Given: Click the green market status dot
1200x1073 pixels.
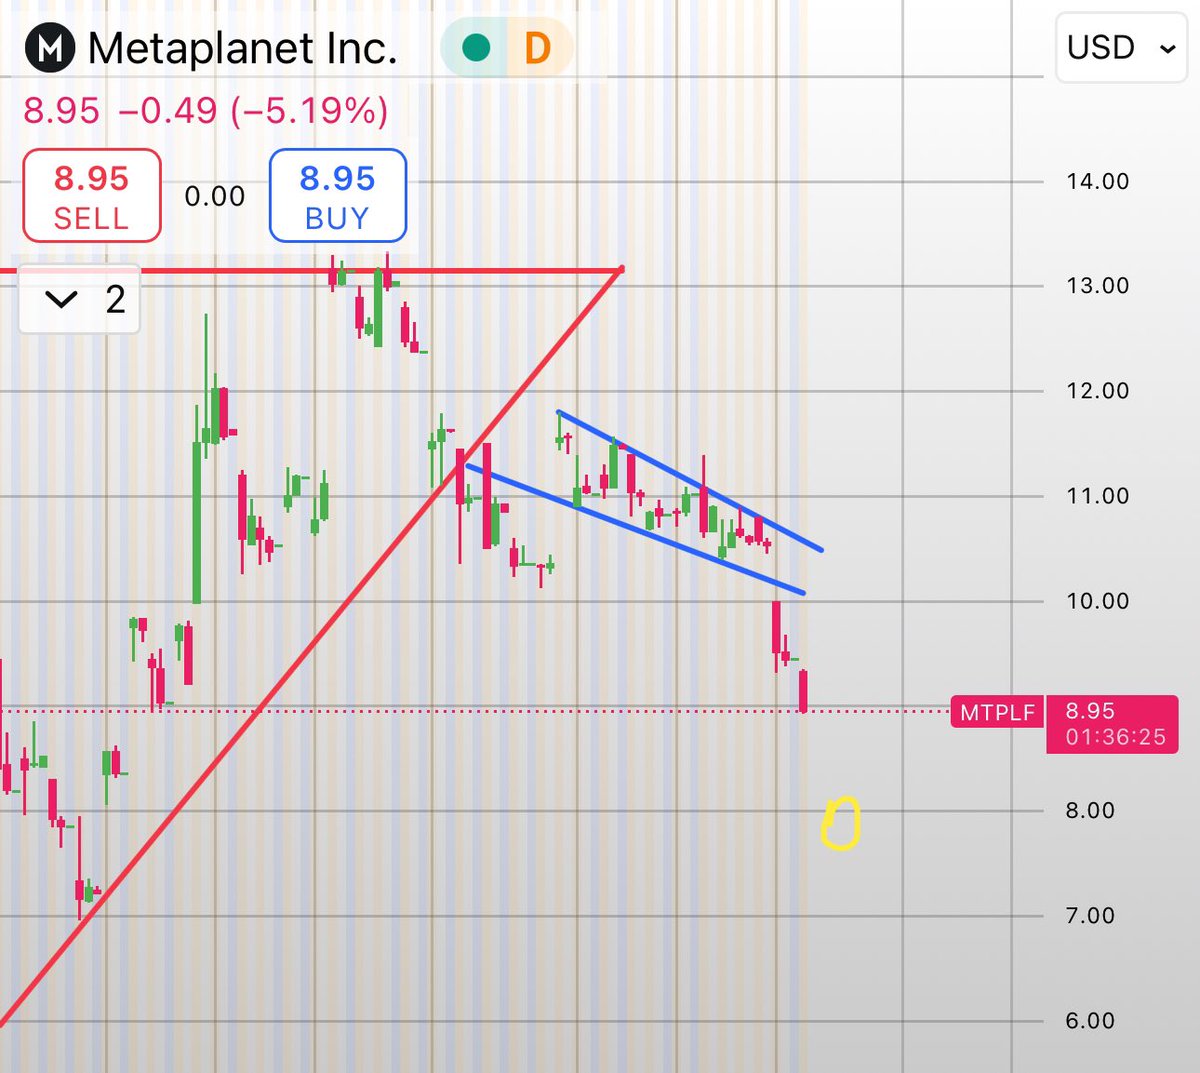Looking at the screenshot, I should 476,47.
